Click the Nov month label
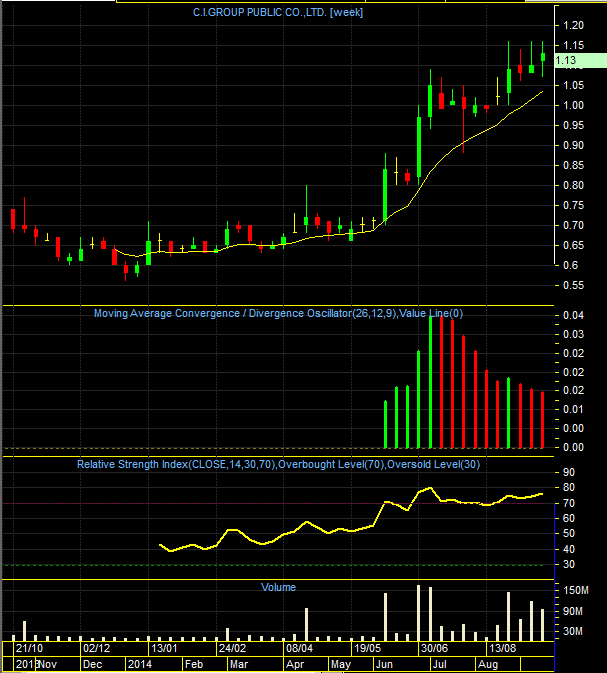 coord(48,664)
